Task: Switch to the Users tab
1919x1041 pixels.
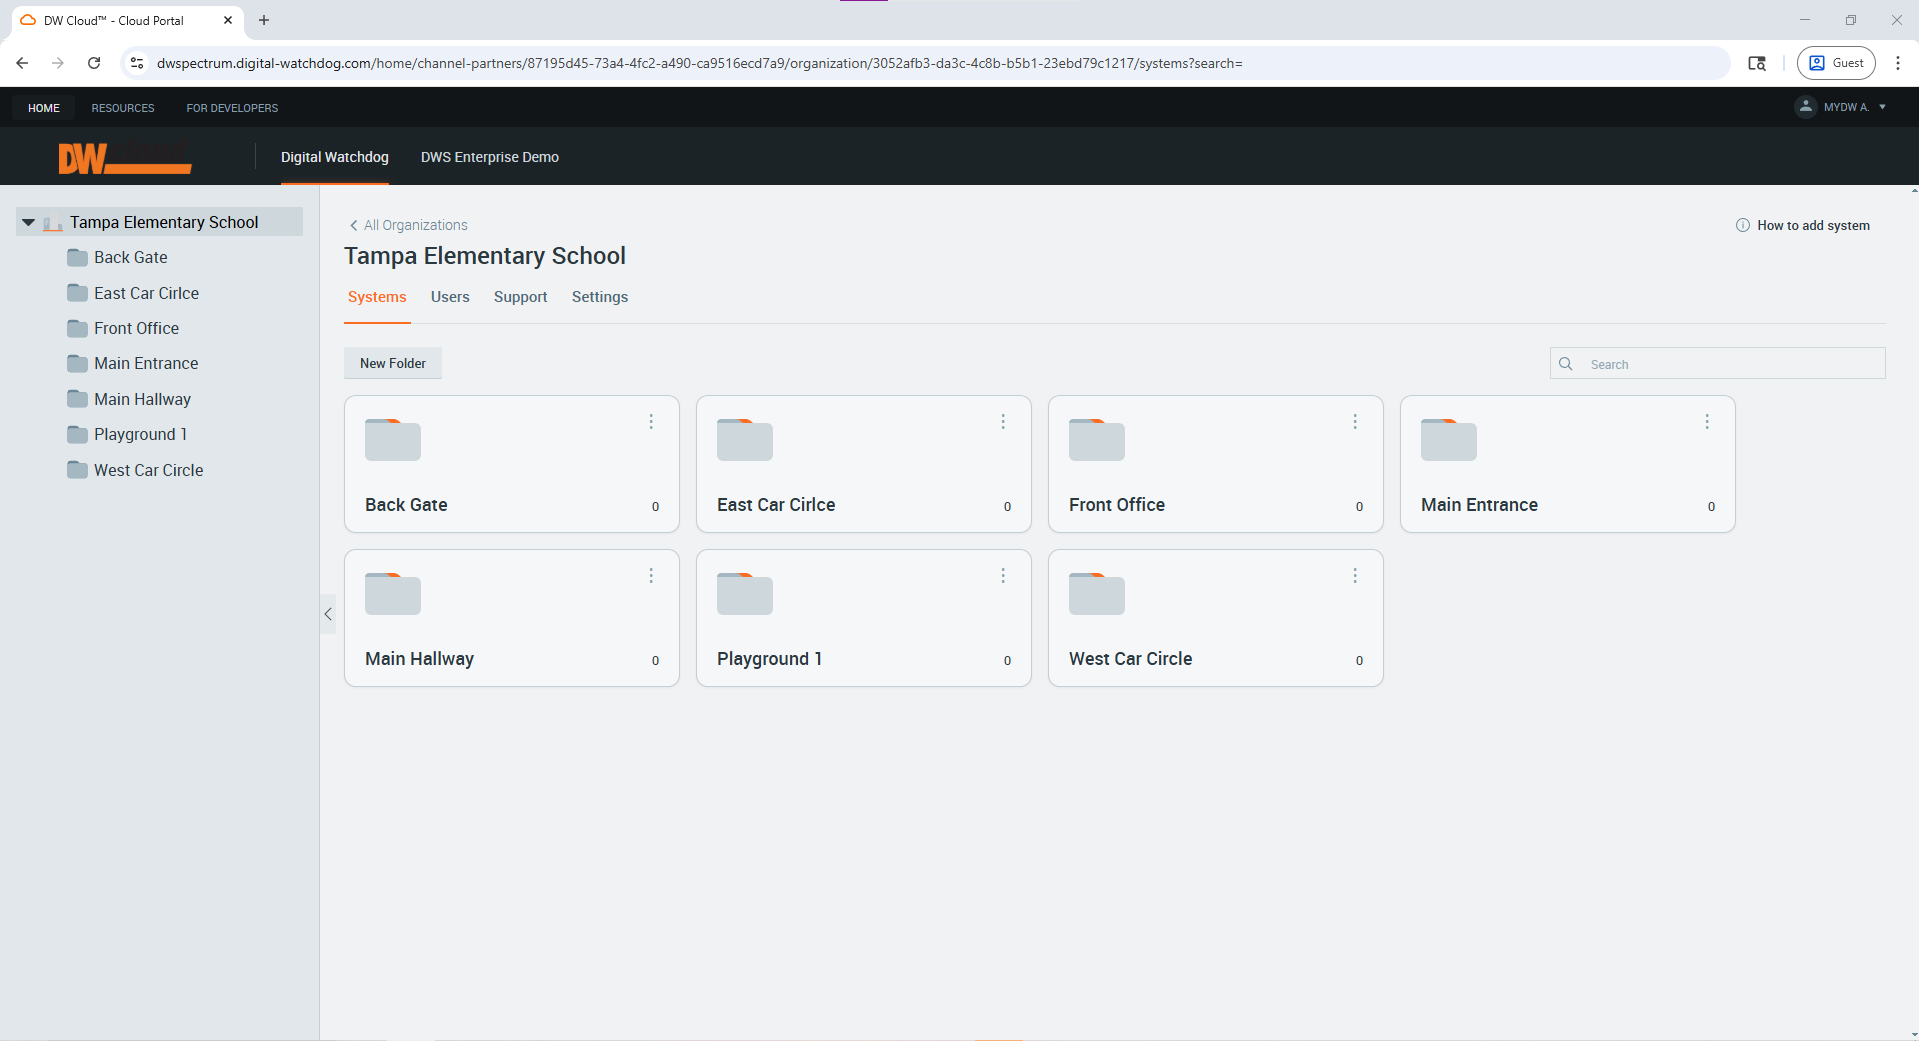Action: pyautogui.click(x=450, y=297)
